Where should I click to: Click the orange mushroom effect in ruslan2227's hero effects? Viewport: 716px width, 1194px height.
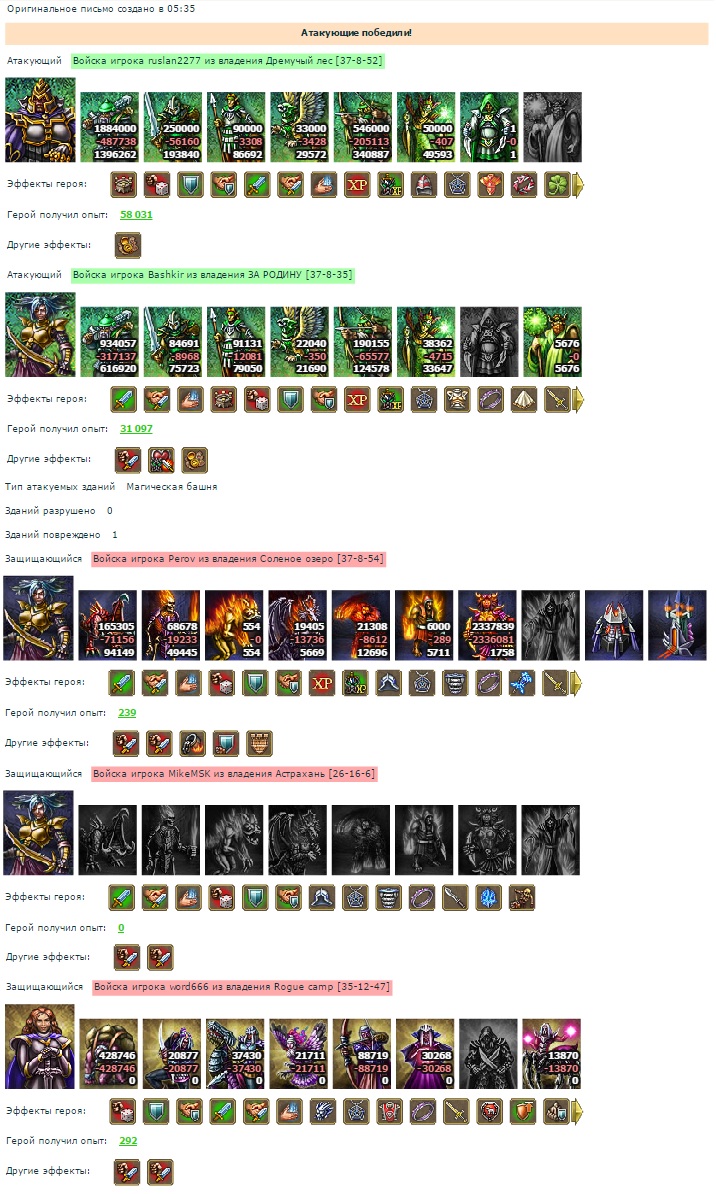pyautogui.click(x=490, y=184)
